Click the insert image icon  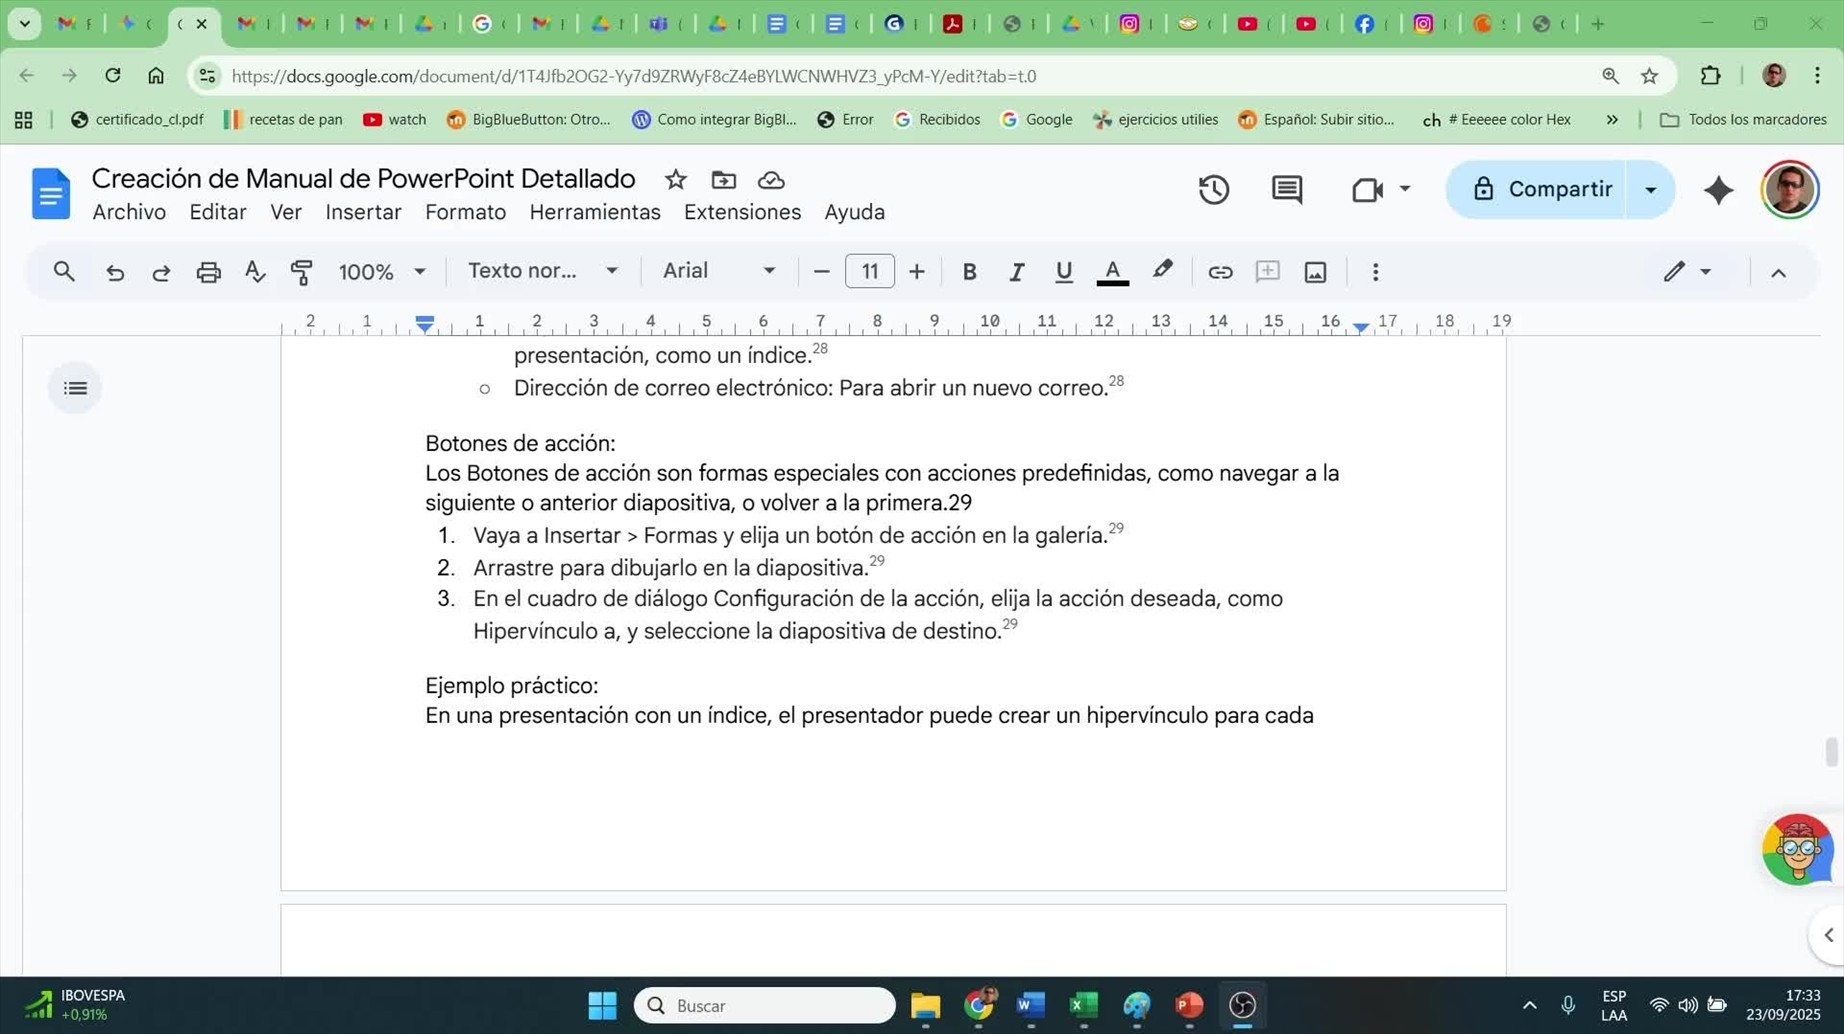[1315, 272]
